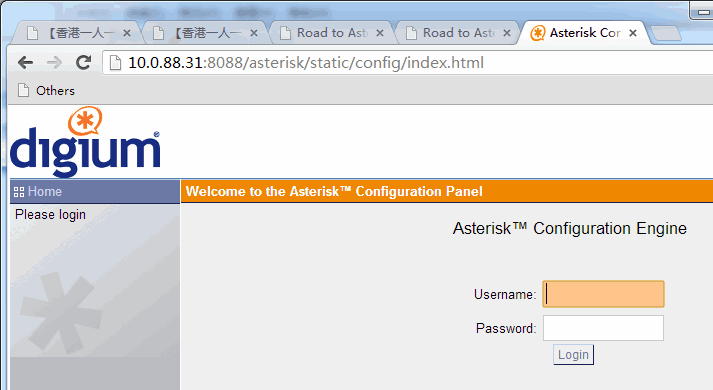Click the Please login text
Viewport: 713px width, 390px height.
click(x=50, y=215)
